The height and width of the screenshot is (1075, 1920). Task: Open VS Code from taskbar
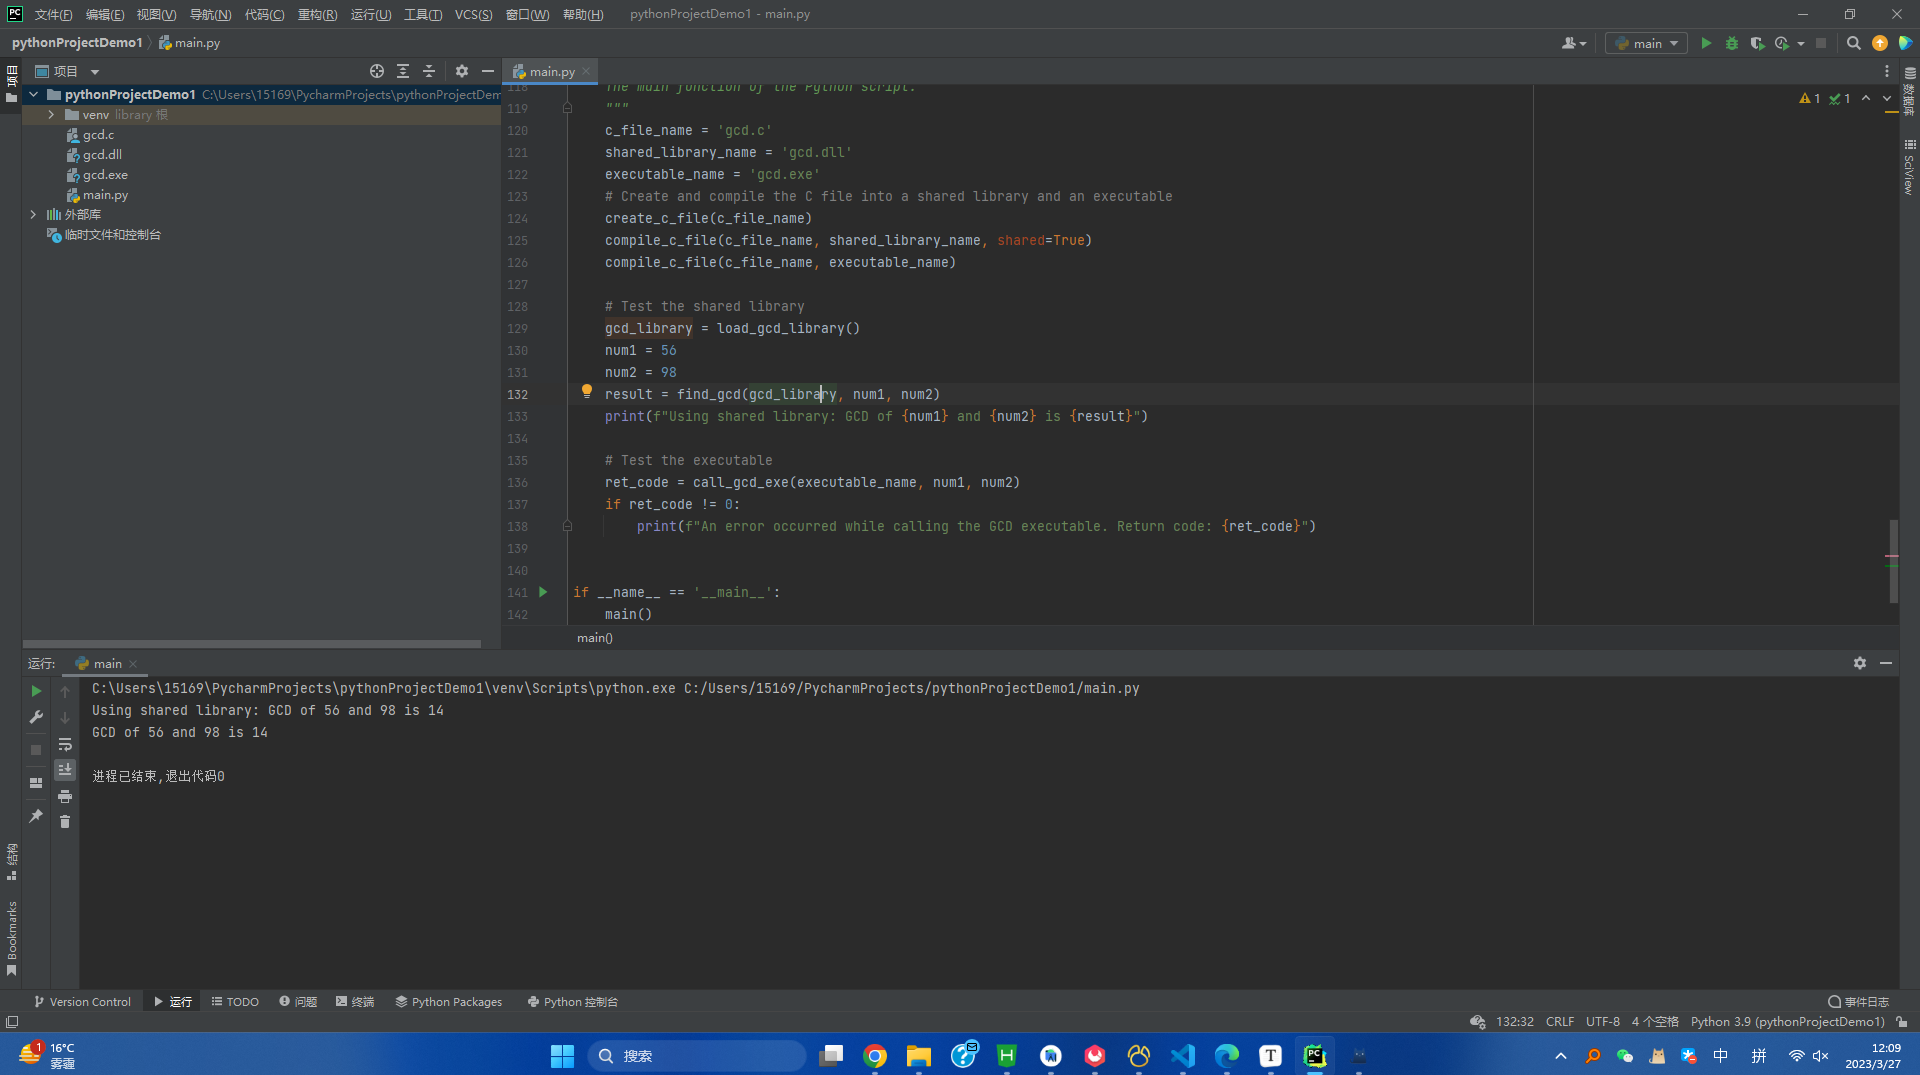click(1183, 1055)
